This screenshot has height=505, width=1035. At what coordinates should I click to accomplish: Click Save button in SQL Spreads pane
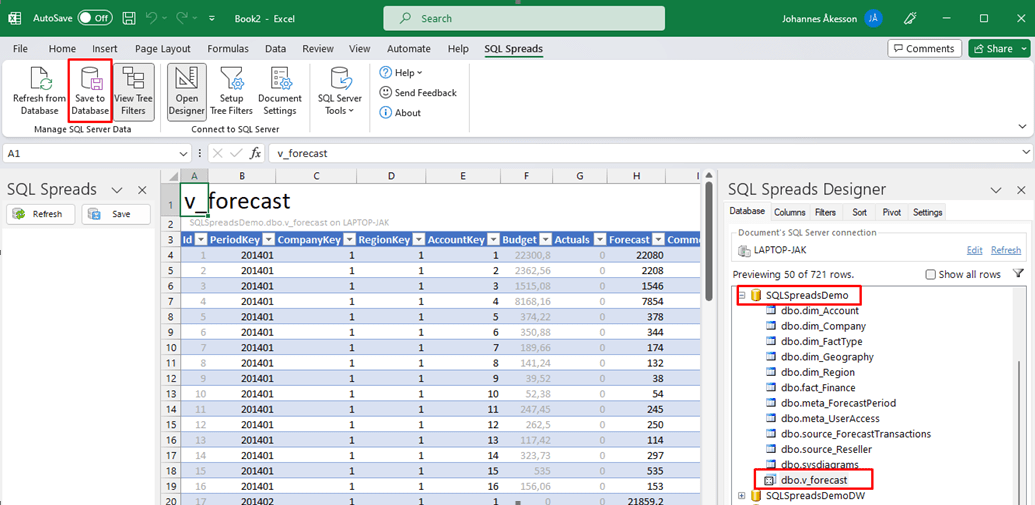[x=116, y=214]
